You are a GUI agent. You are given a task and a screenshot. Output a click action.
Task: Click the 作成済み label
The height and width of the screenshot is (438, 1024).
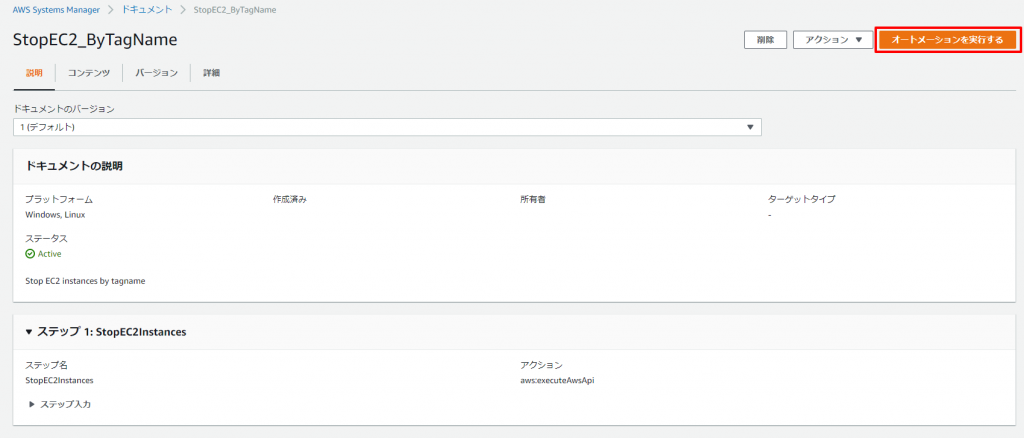pos(289,199)
